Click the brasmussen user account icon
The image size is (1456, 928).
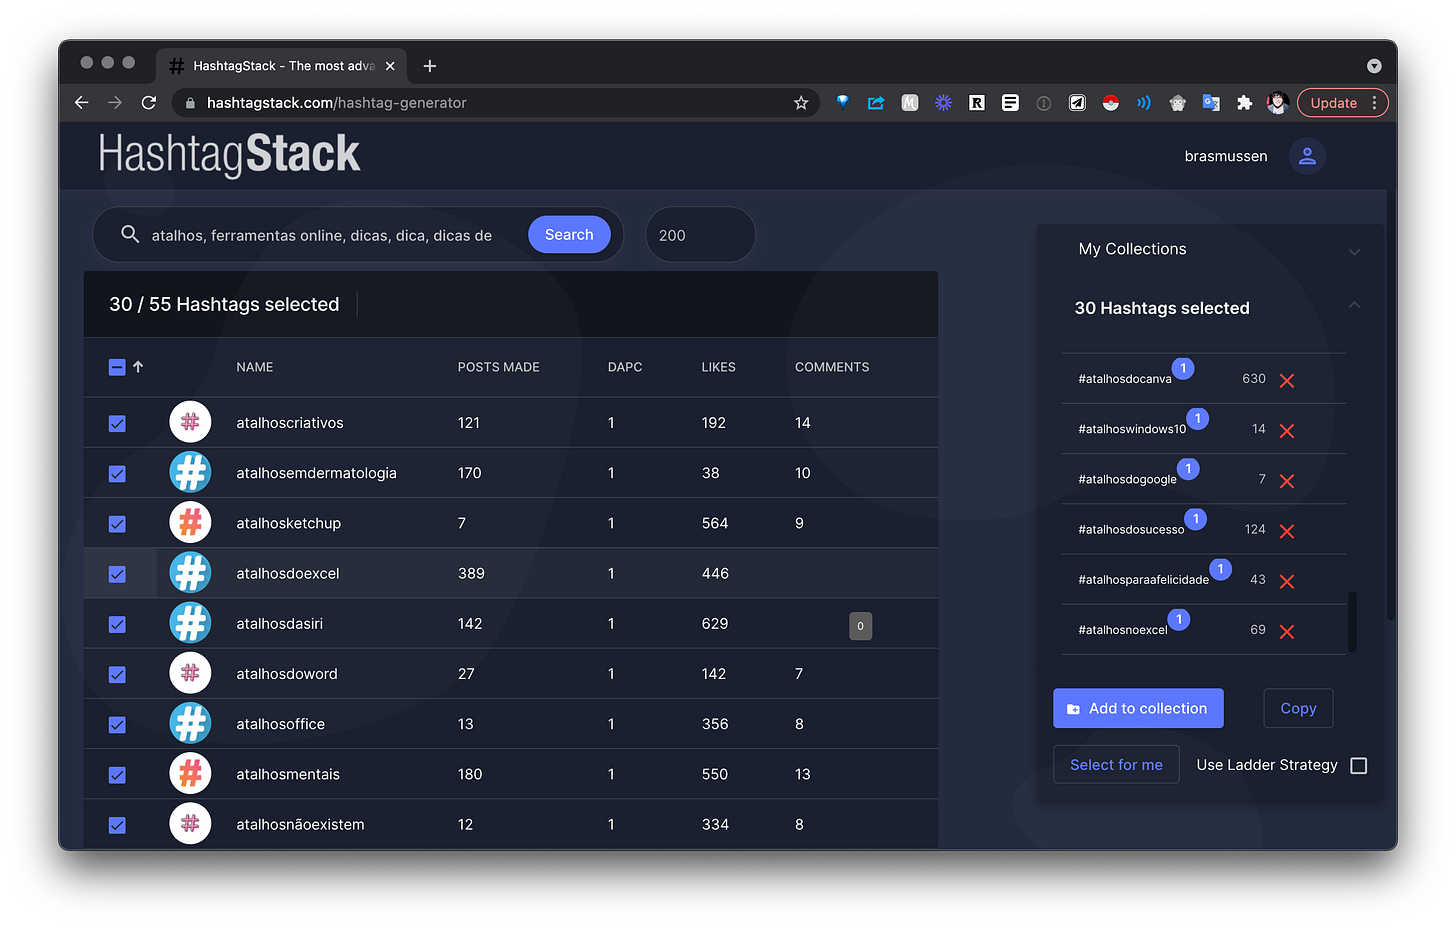pyautogui.click(x=1307, y=156)
